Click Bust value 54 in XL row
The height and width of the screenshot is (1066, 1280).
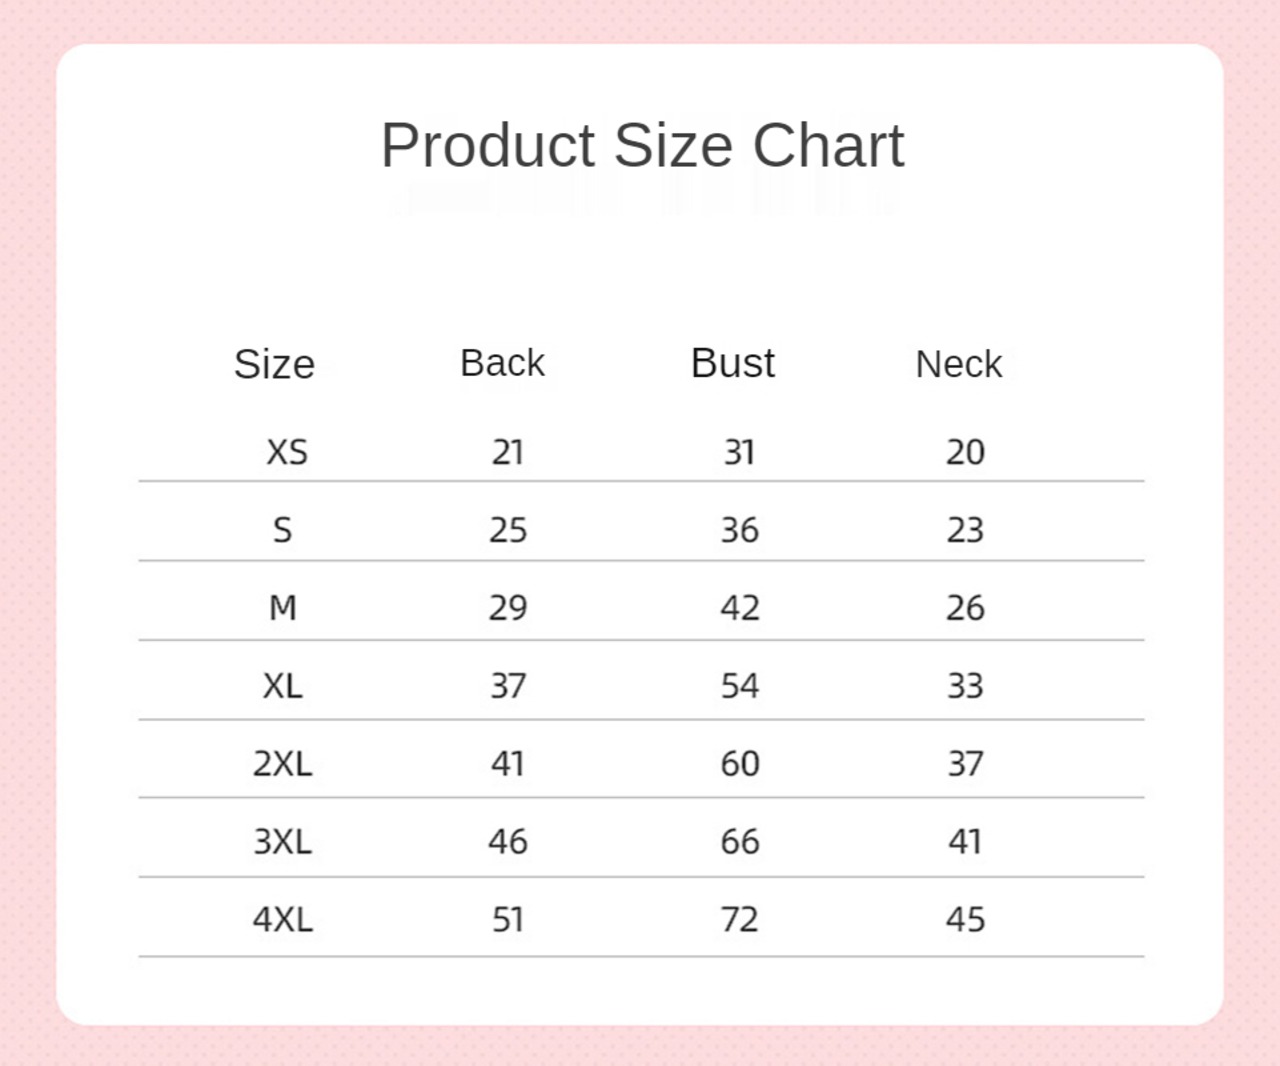point(740,686)
